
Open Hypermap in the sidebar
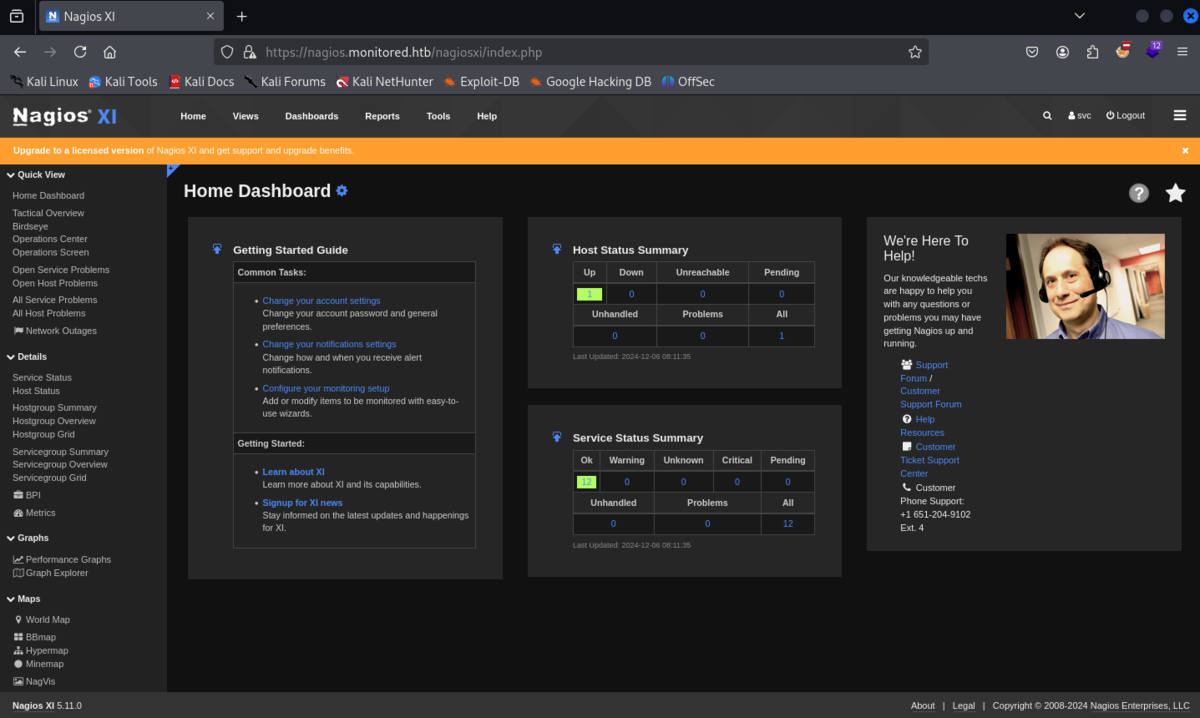(40, 651)
